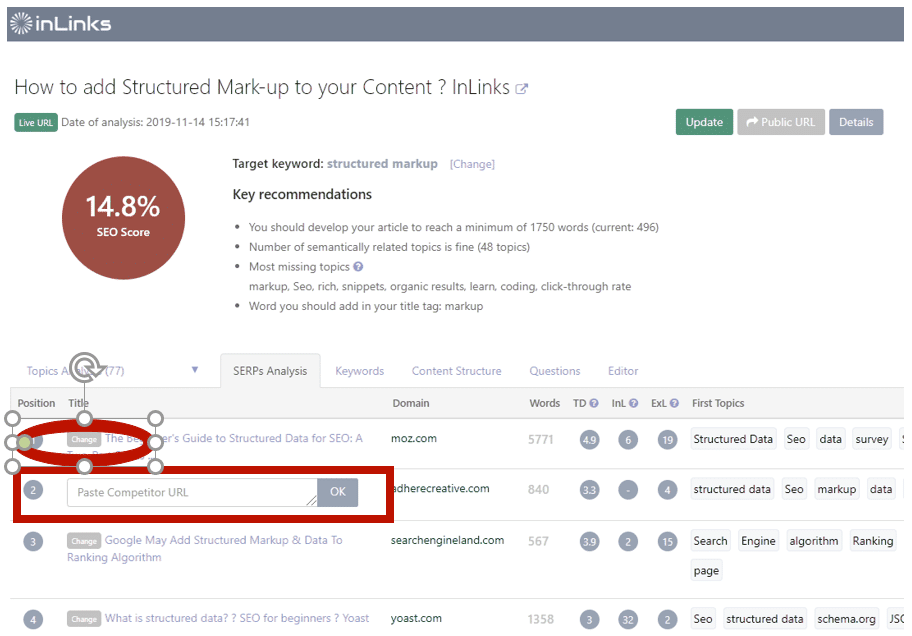Click the ExL badge 2 in the yoast.com row
This screenshot has height=636, width=912.
[667, 620]
